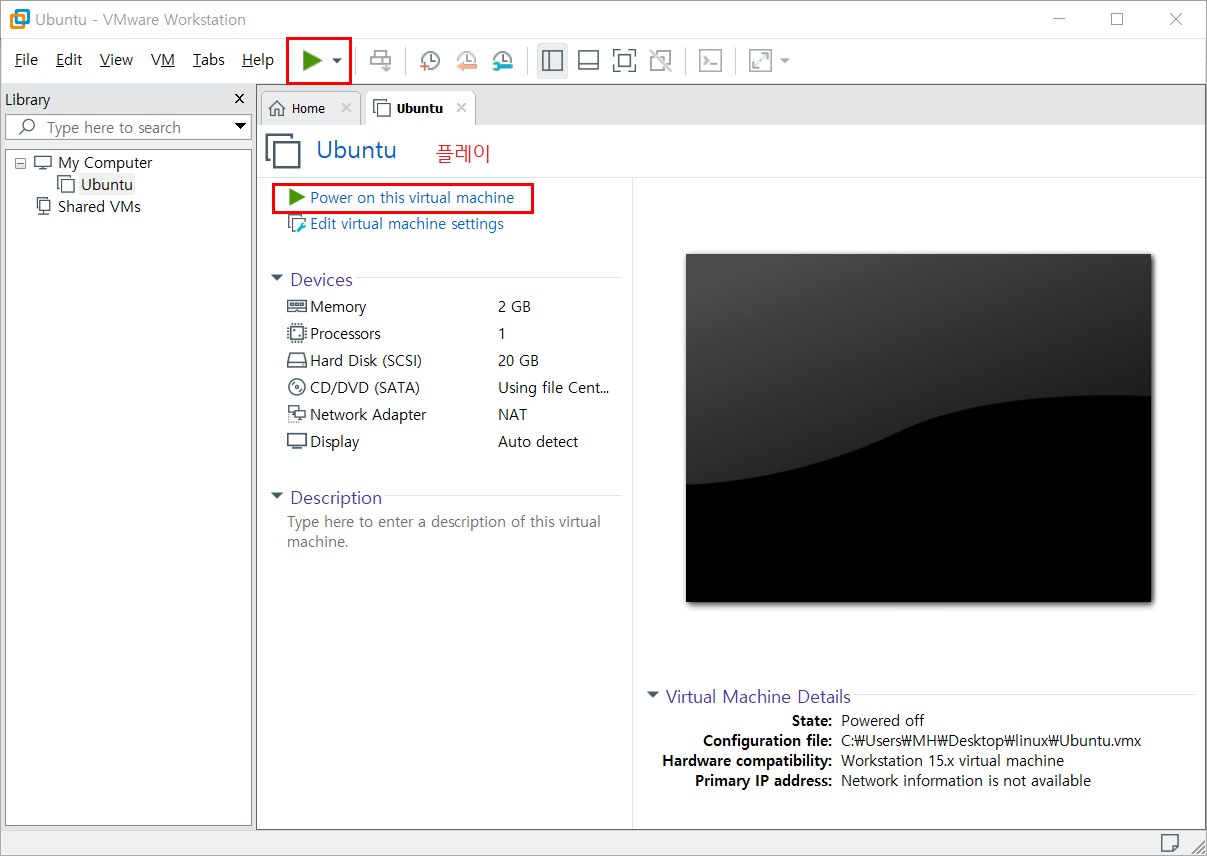1207x856 pixels.
Task: Select My Computer in the library
Action: point(105,163)
